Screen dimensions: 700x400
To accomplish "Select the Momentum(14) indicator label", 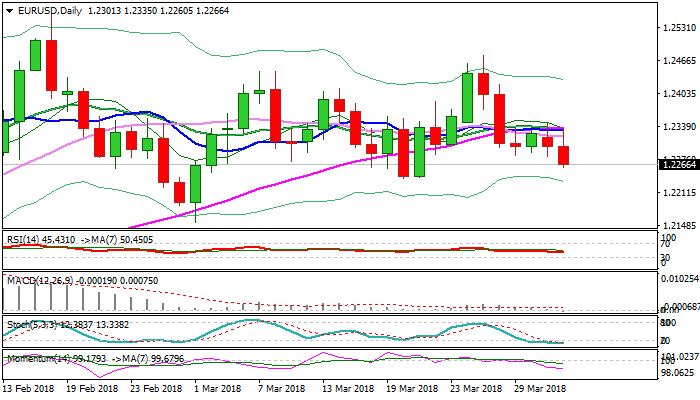I will tap(38, 358).
